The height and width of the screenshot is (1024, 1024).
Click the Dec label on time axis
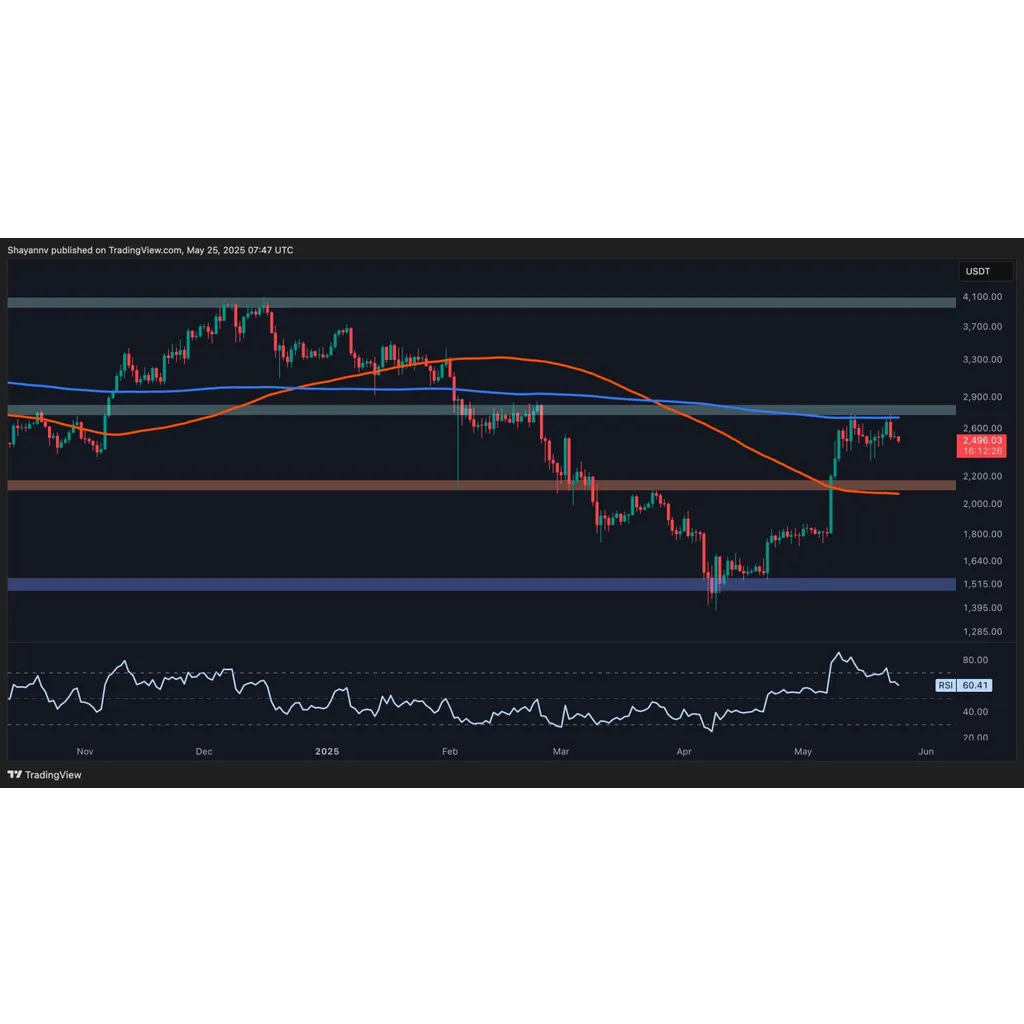click(x=204, y=751)
